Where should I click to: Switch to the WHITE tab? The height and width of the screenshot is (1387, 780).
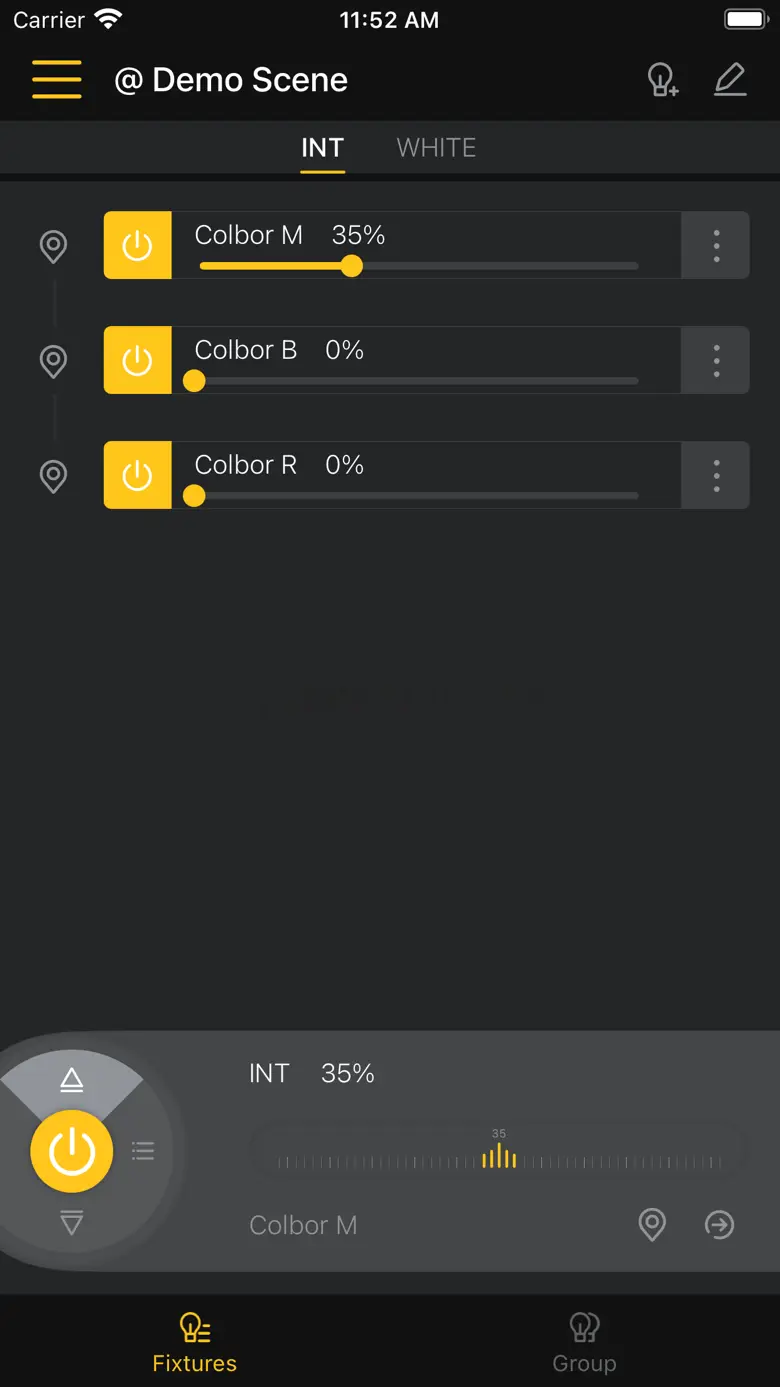click(x=436, y=148)
